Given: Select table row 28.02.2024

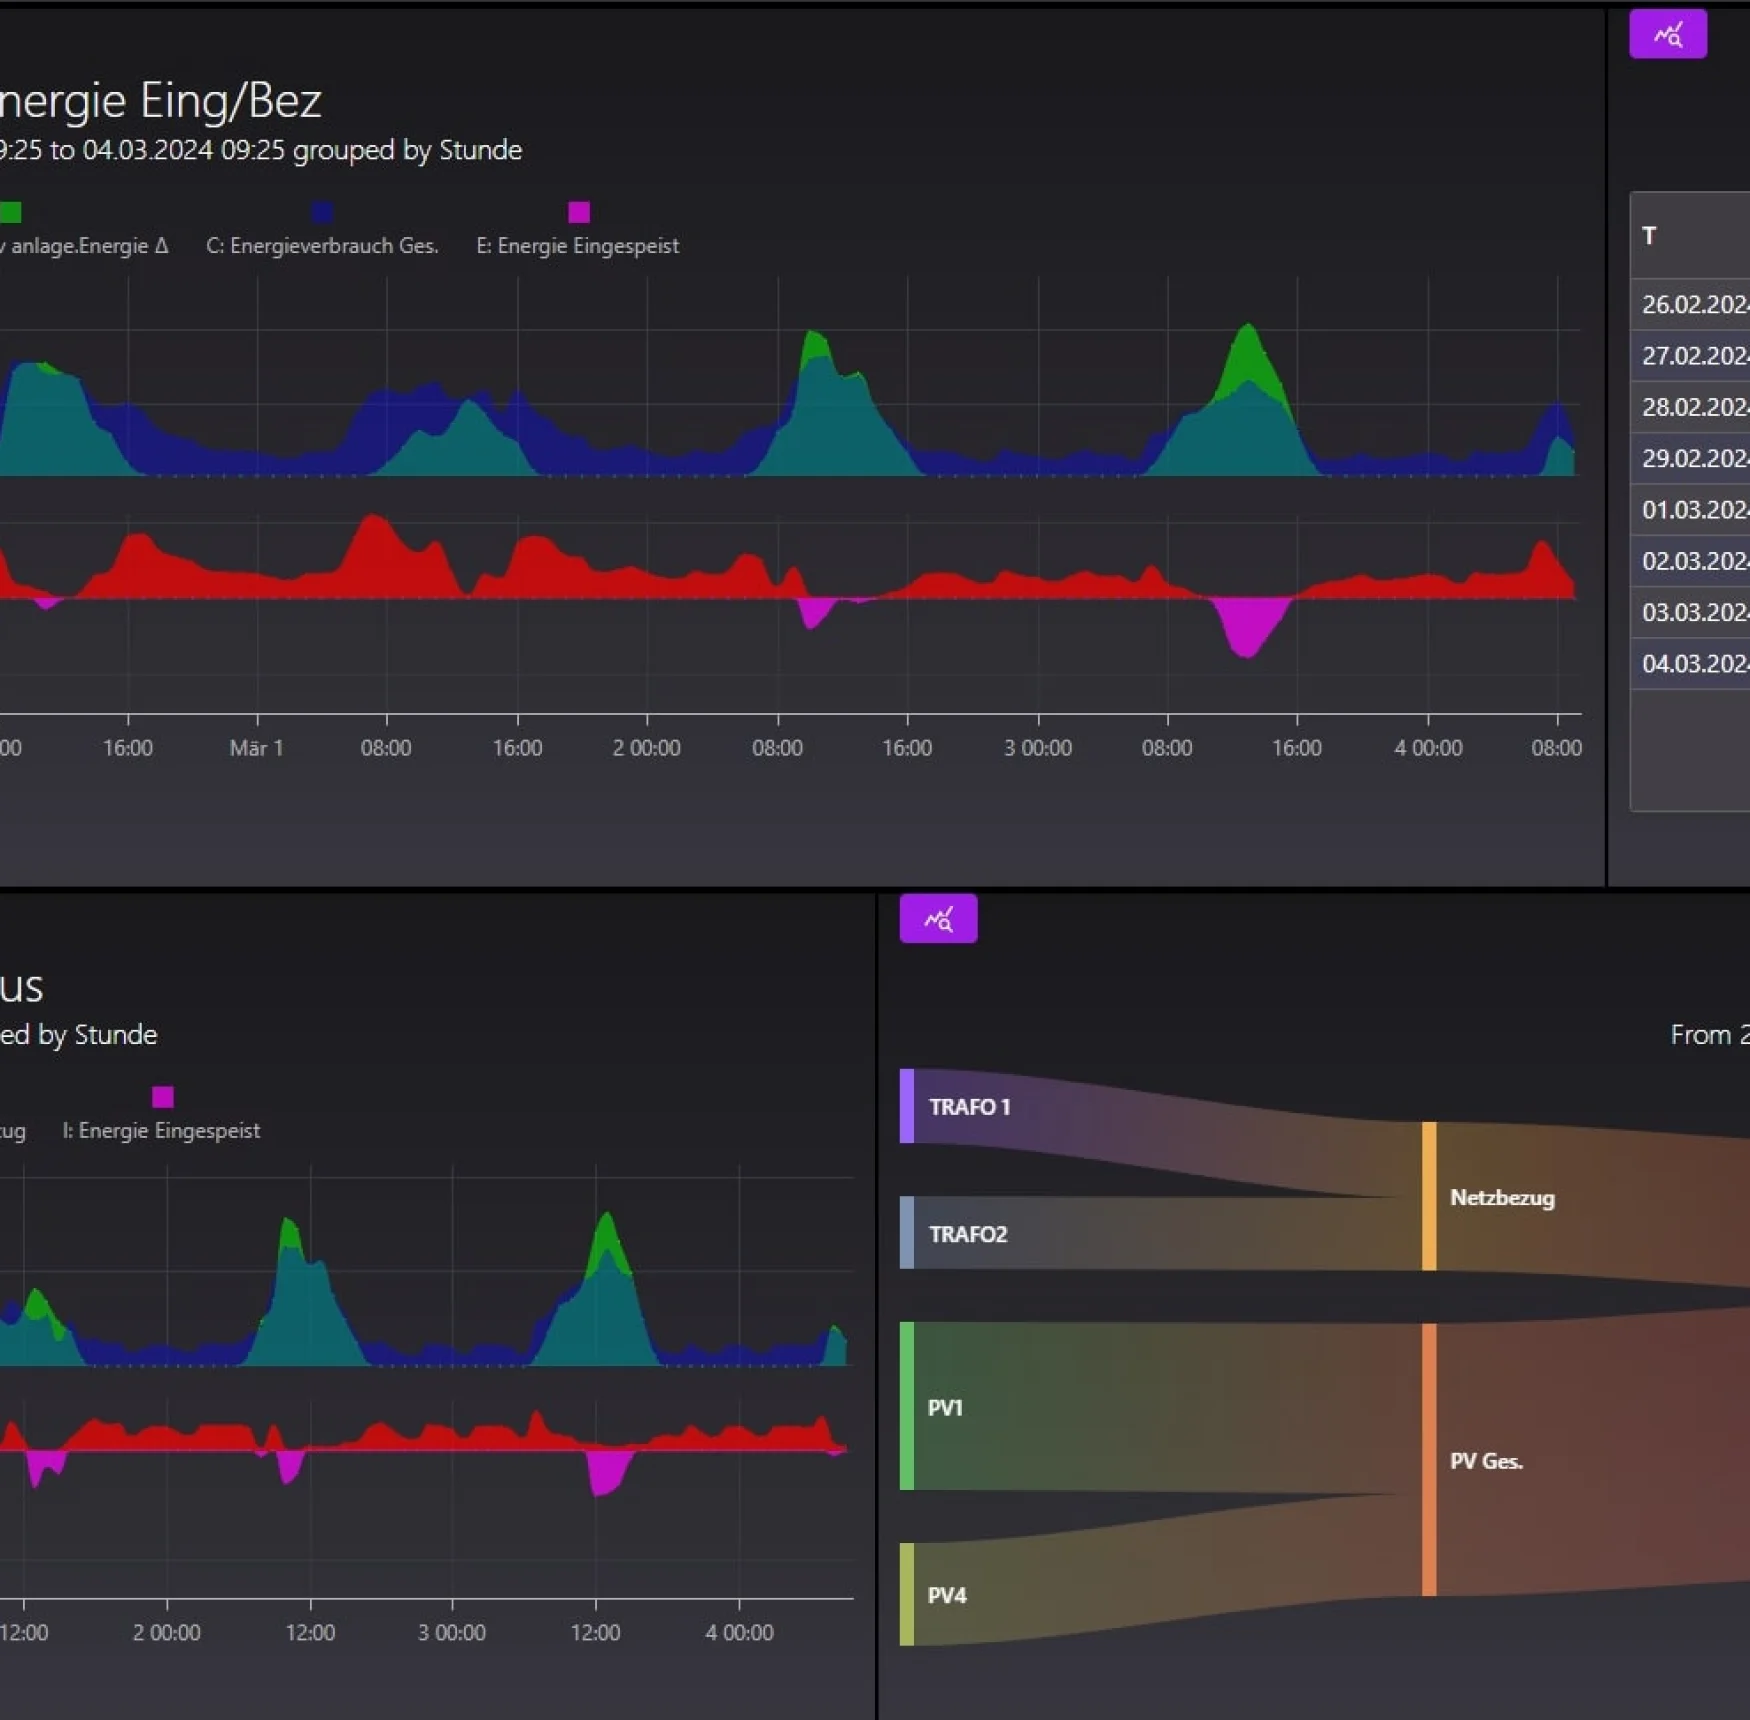Looking at the screenshot, I should tap(1690, 407).
